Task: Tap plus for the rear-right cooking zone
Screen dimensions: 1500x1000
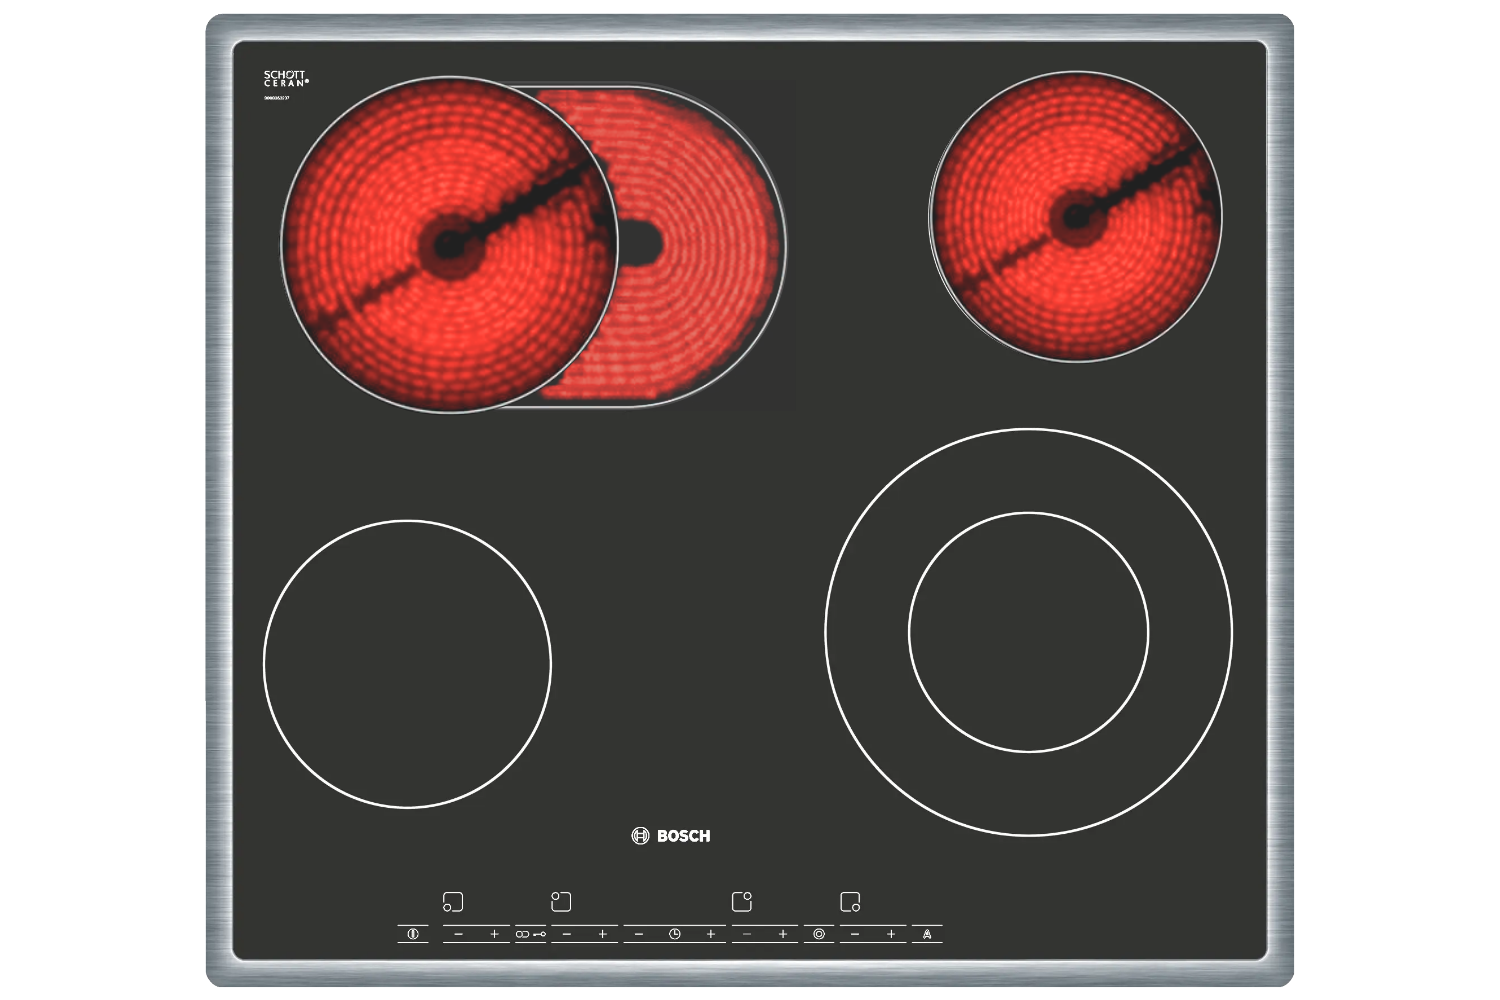Action: coord(783,934)
